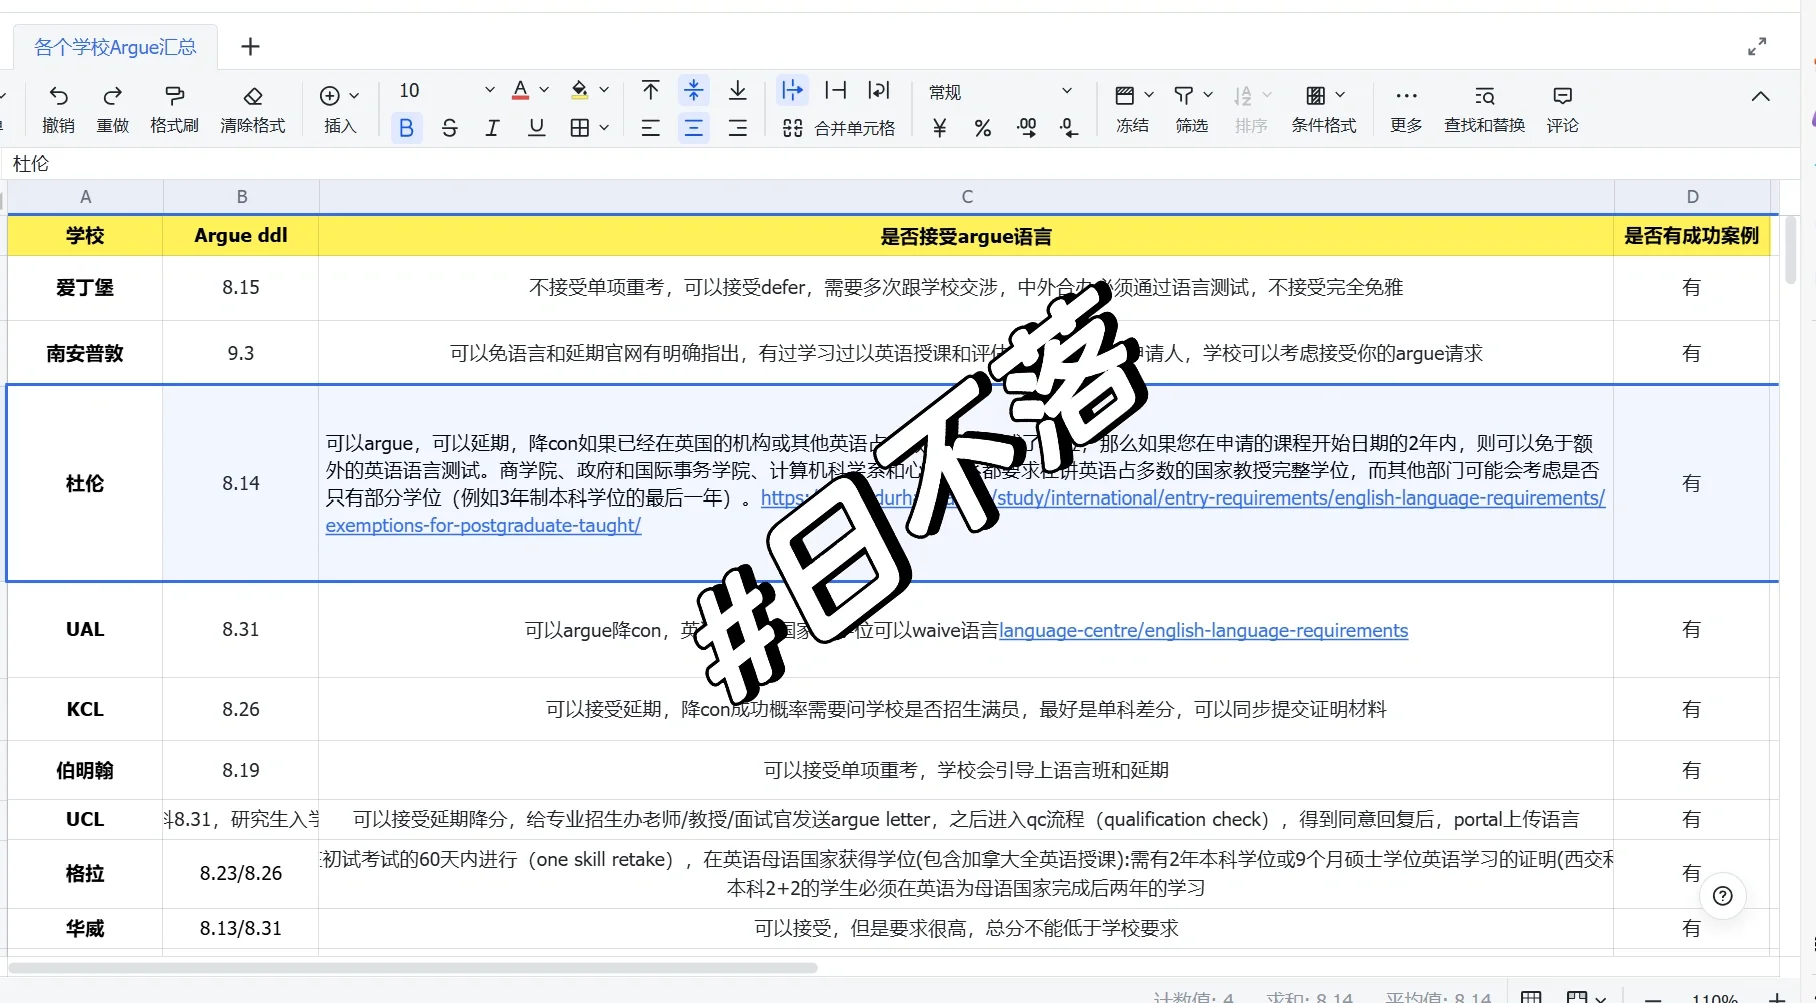Center text horizontally
This screenshot has height=1003, width=1816.
tap(693, 128)
